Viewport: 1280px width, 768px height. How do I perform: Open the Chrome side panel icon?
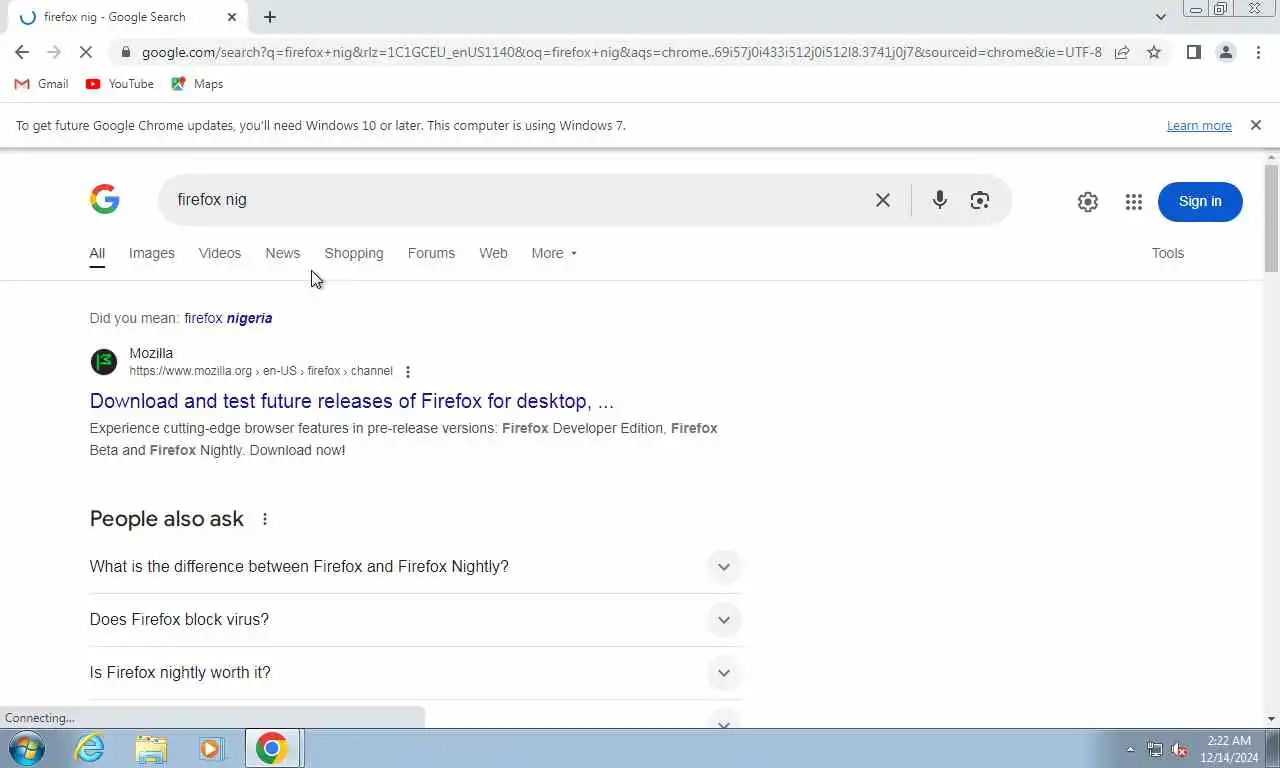[x=1193, y=52]
